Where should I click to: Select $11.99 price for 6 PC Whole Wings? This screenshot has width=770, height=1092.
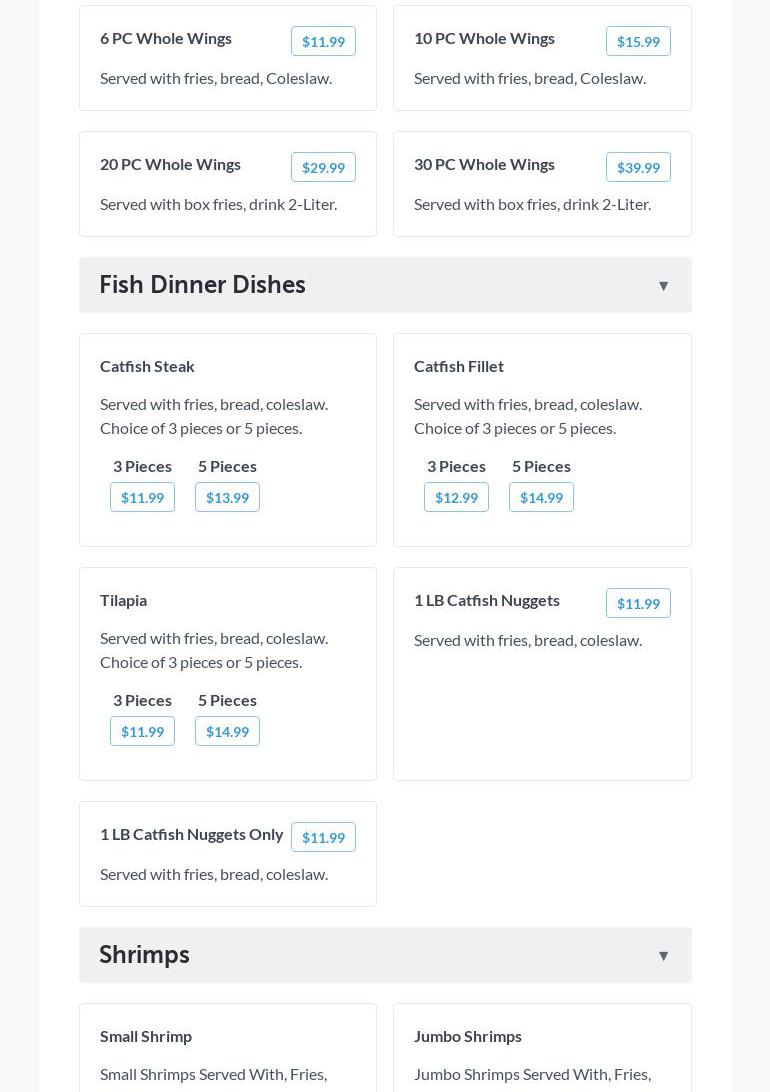click(323, 41)
